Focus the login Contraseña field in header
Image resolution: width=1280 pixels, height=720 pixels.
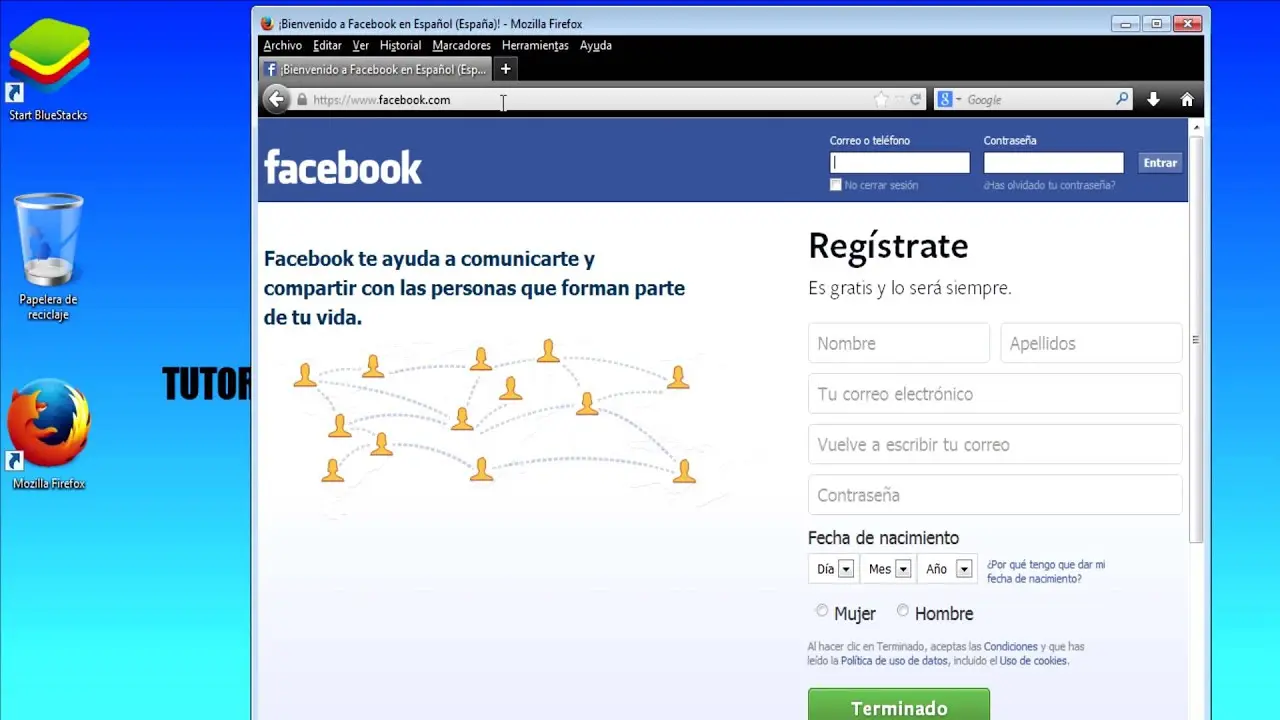(x=1054, y=163)
